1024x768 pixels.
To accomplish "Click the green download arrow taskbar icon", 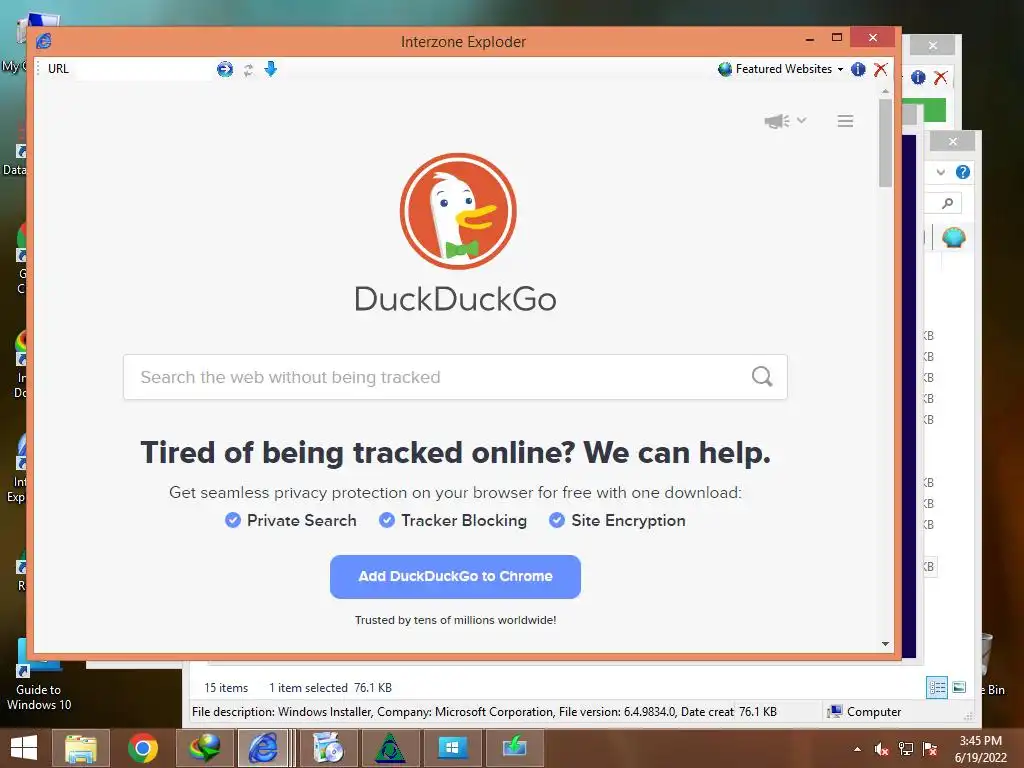I will [515, 748].
